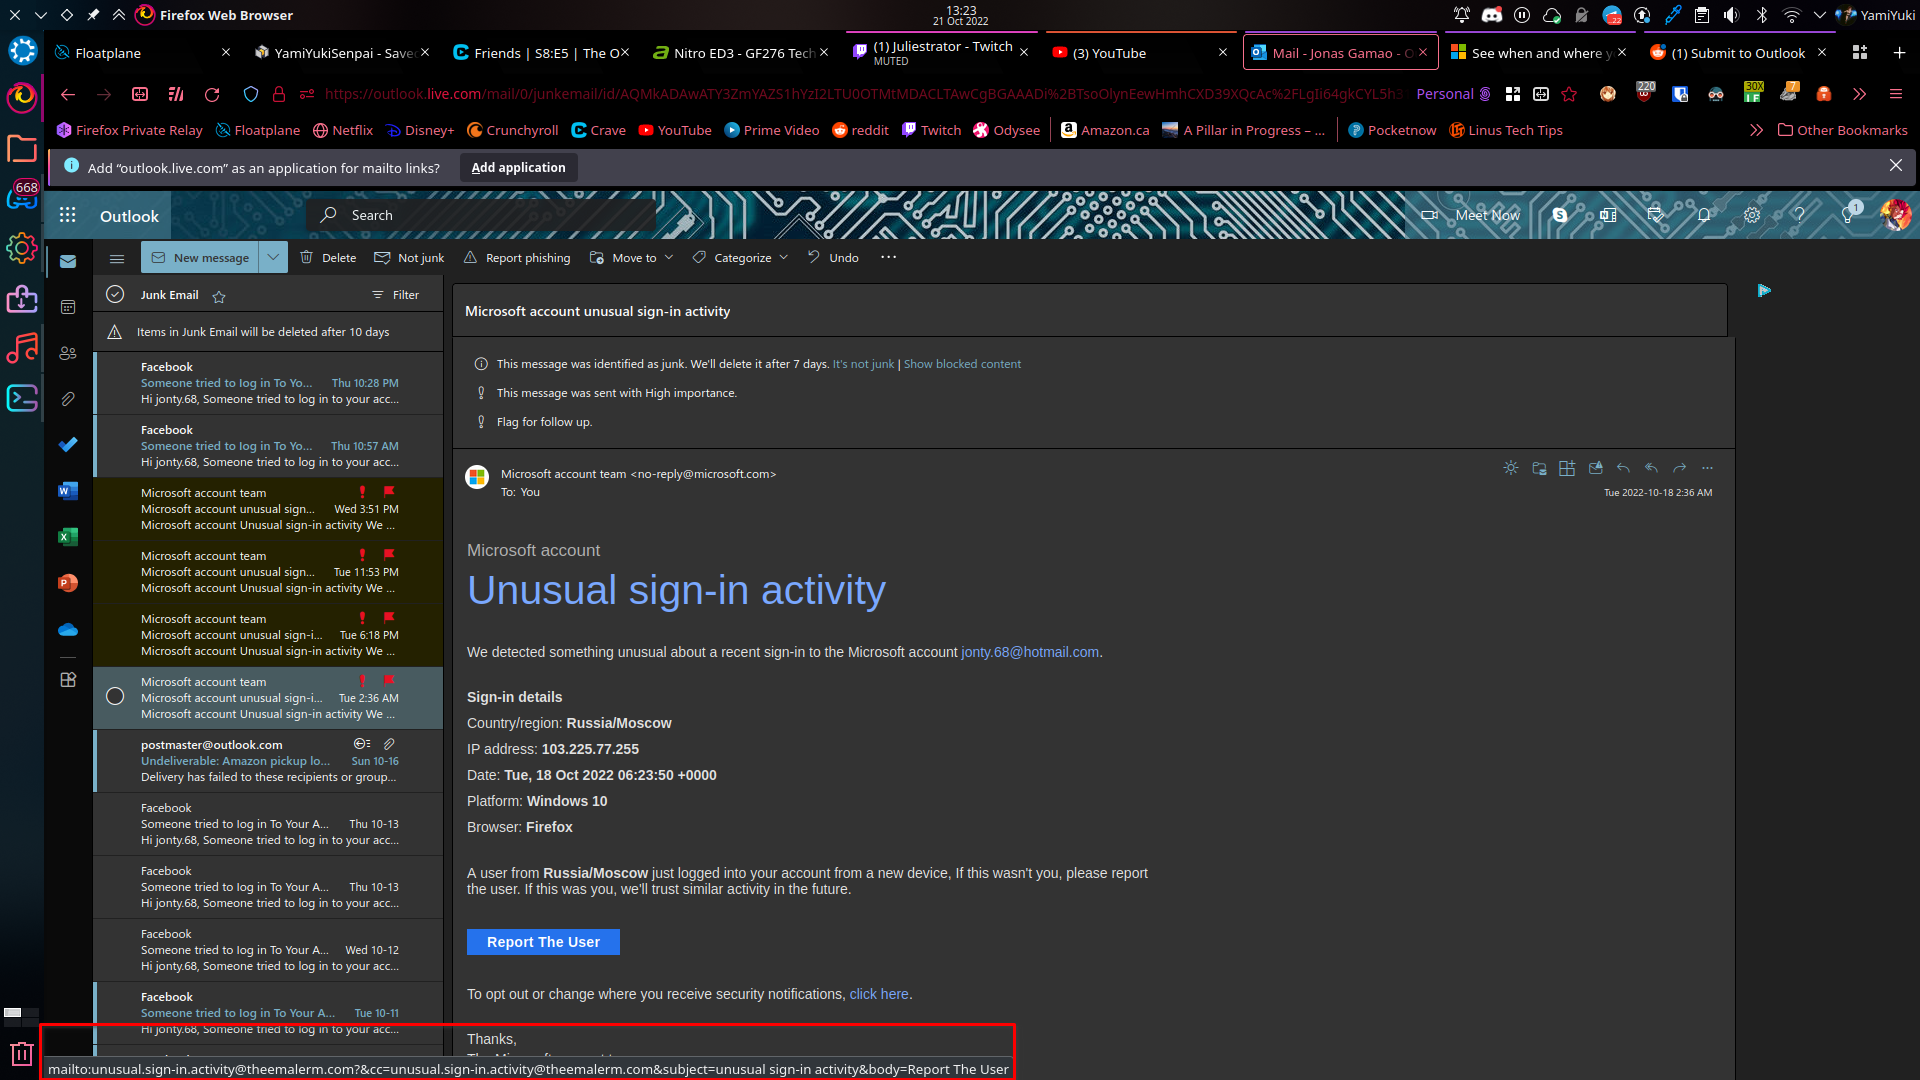Open Discord from the system tray
Screen dimensions: 1920x1080
pos(1491,15)
